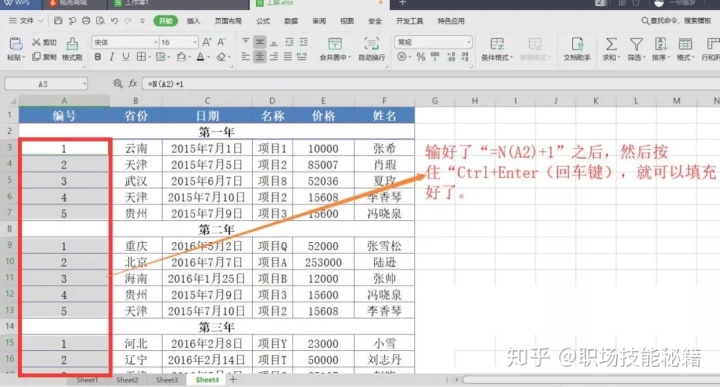The width and height of the screenshot is (720, 387).
Task: Click the Print icon in quick access toolbar
Action: pos(86,21)
